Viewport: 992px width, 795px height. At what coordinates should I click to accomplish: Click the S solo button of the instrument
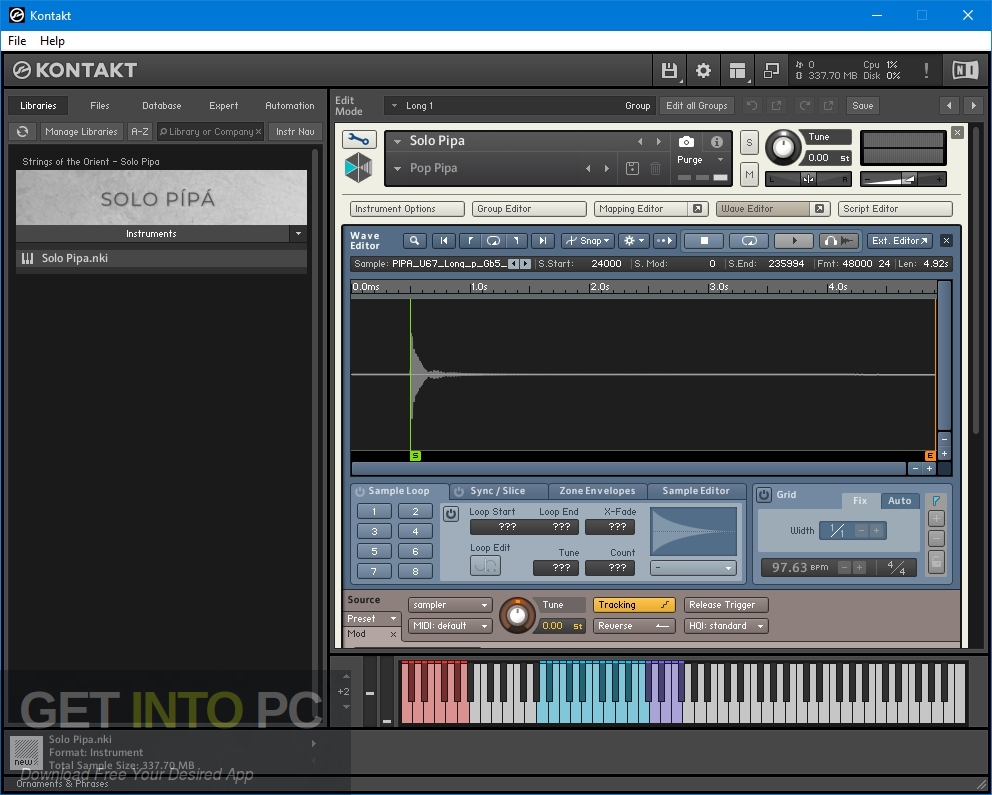(749, 142)
